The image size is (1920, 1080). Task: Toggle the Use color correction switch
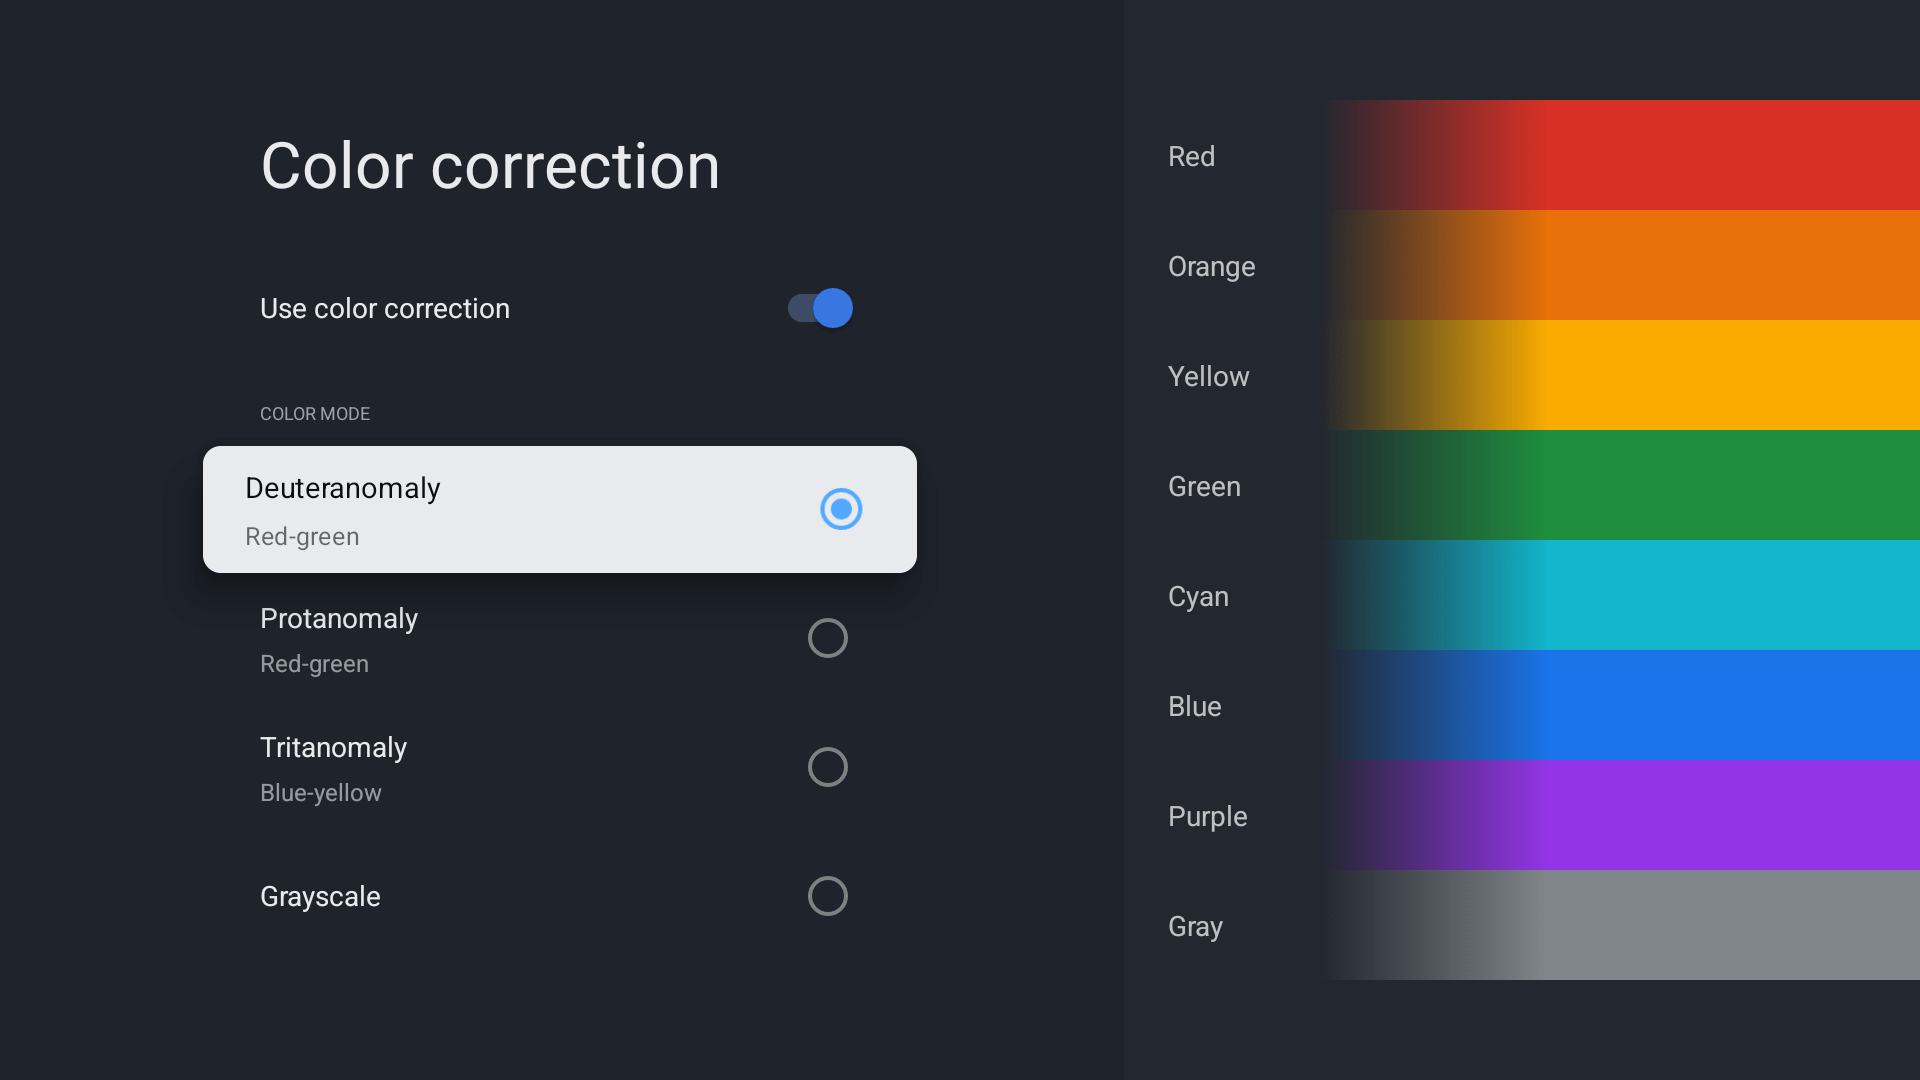coord(820,308)
